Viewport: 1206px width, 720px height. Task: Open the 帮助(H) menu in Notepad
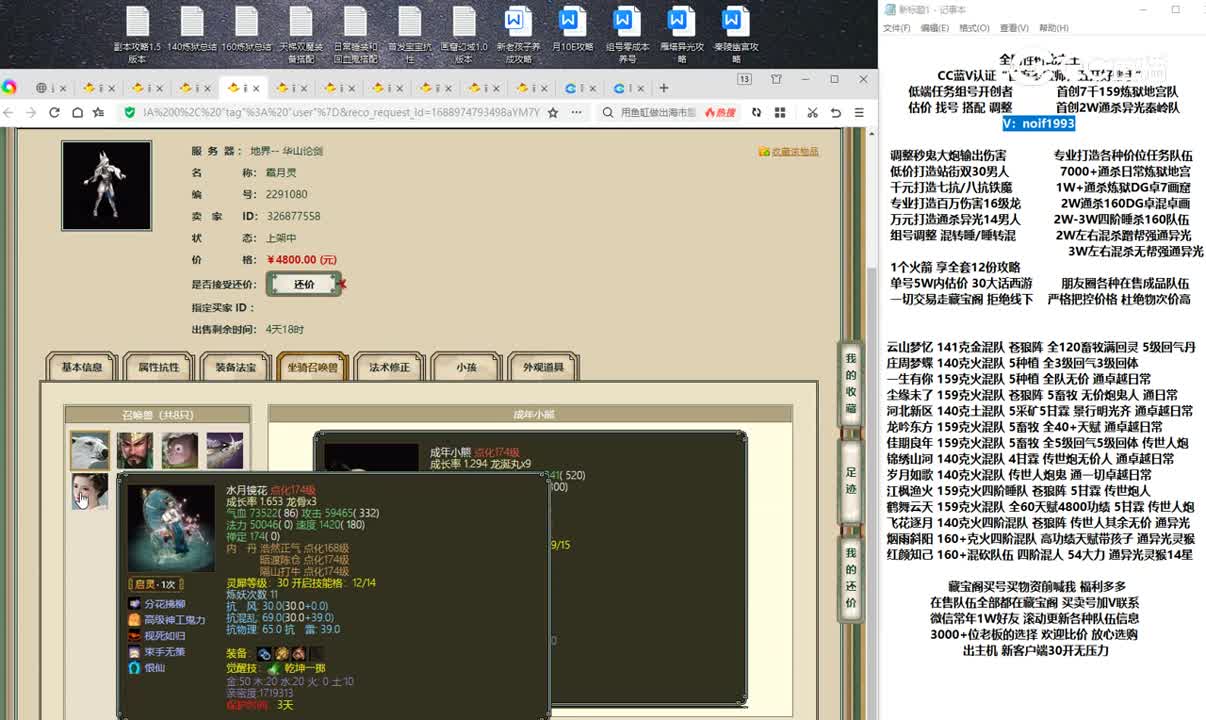[1054, 28]
